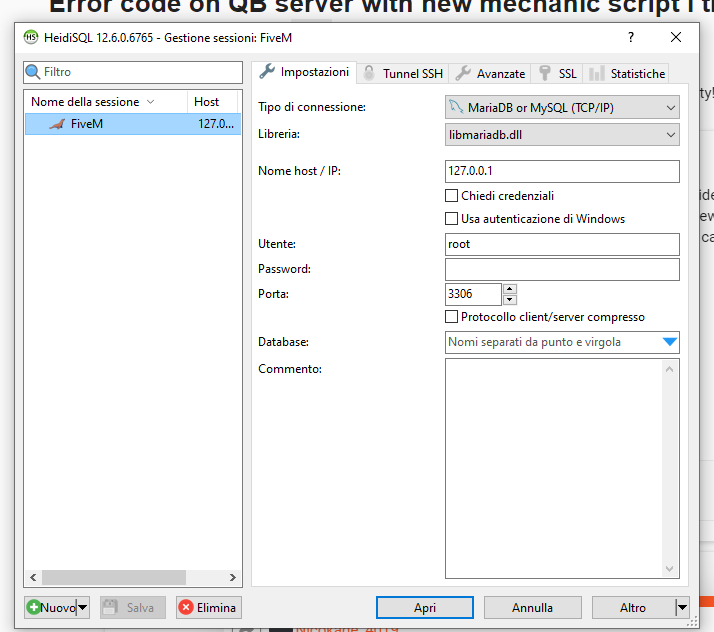Image resolution: width=714 pixels, height=632 pixels.
Task: Click the Altro button
Action: click(x=633, y=607)
